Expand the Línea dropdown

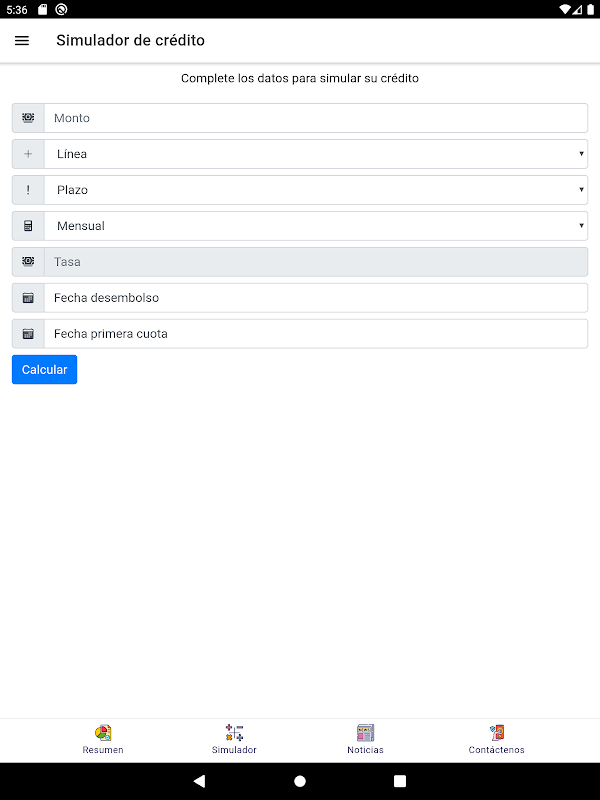(316, 154)
